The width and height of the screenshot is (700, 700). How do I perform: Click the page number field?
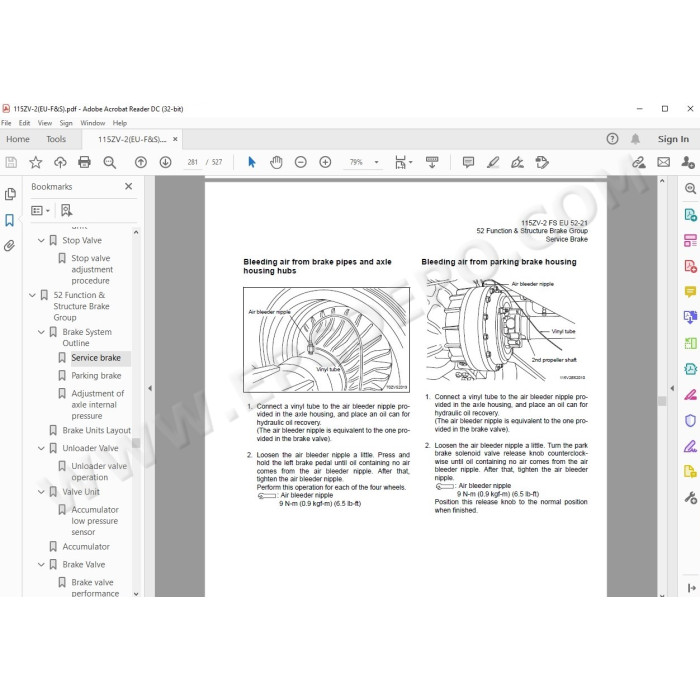pyautogui.click(x=193, y=162)
